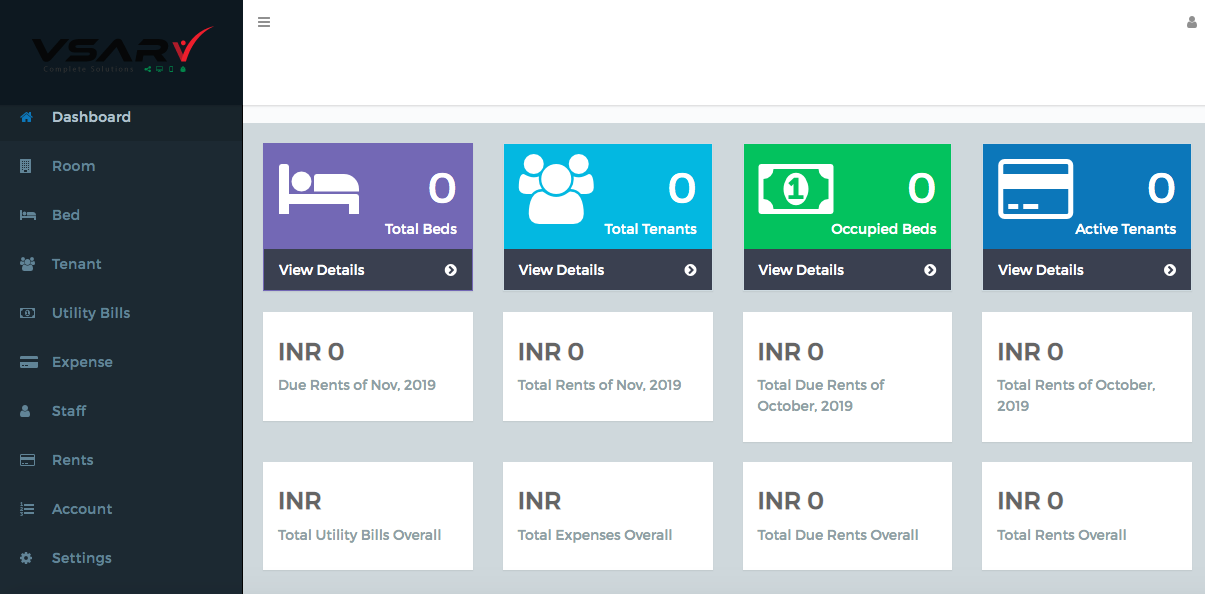
Task: Expand Active Tenants details arrow
Action: [x=1170, y=270]
